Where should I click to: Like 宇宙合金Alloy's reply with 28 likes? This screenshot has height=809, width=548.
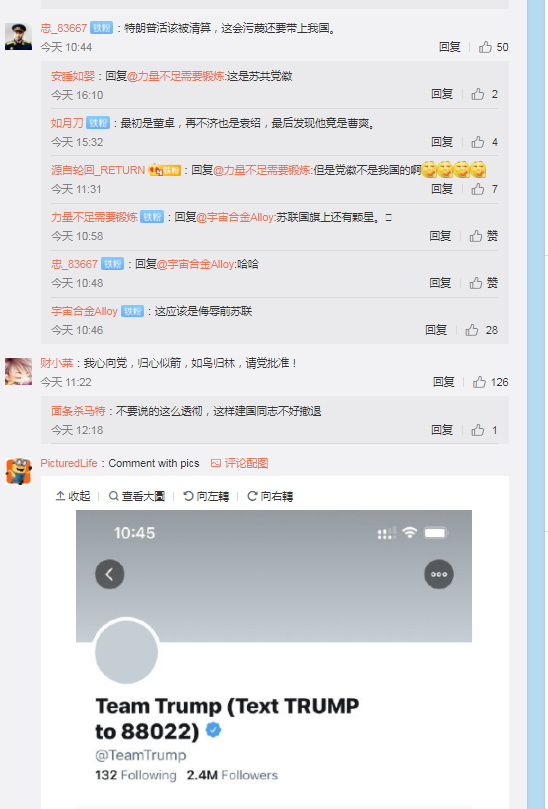(x=481, y=330)
